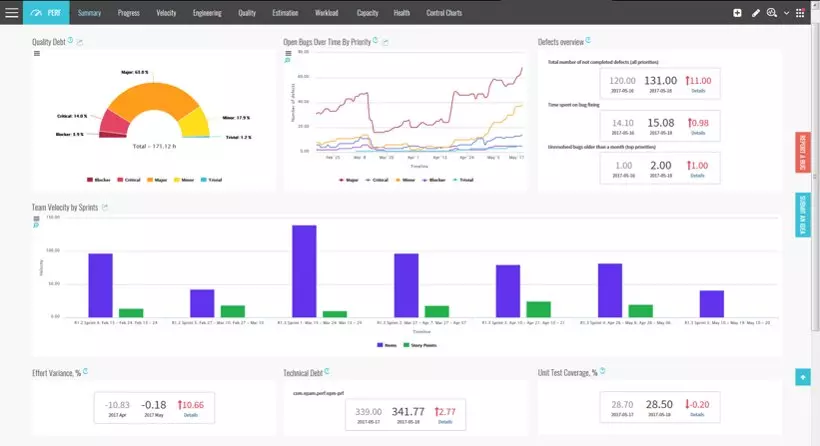820x446 pixels.
Task: Click Unit Test Coverage info icon
Action: [602, 371]
